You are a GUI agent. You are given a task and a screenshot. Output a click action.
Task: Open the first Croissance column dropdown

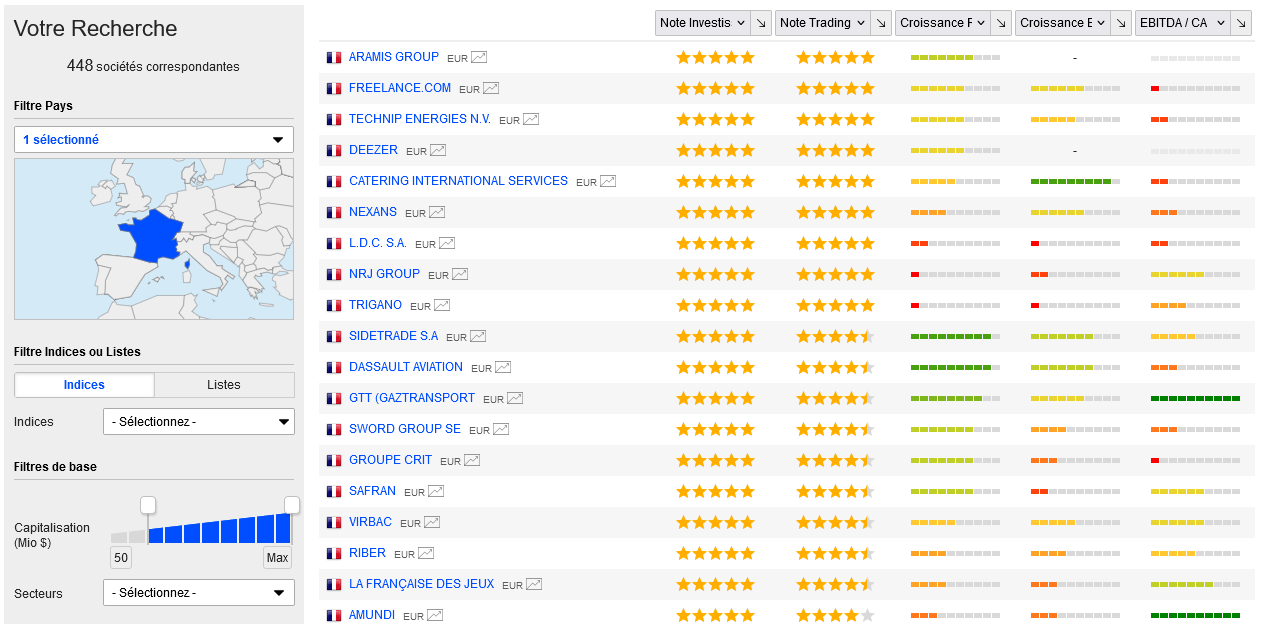[943, 23]
